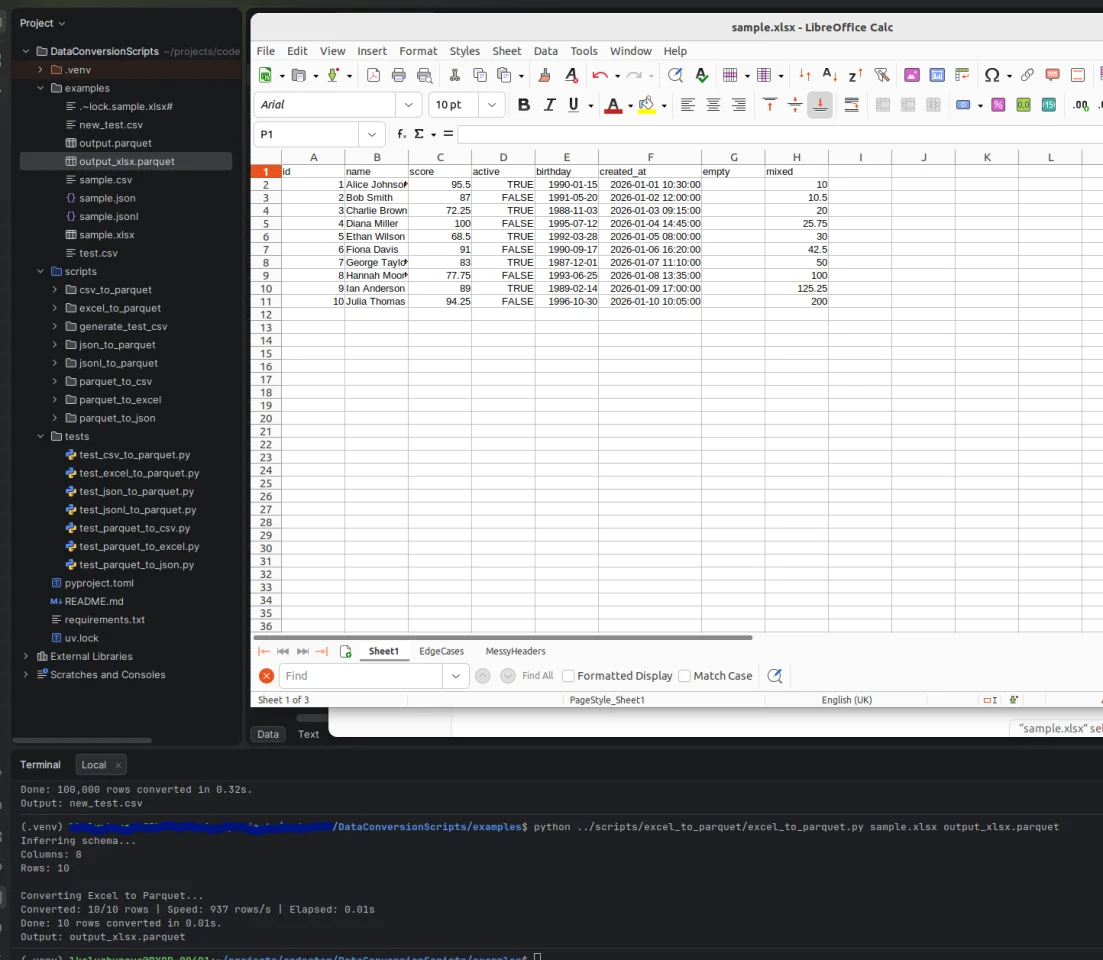Select Clone Formatting paintbrush

click(544, 75)
